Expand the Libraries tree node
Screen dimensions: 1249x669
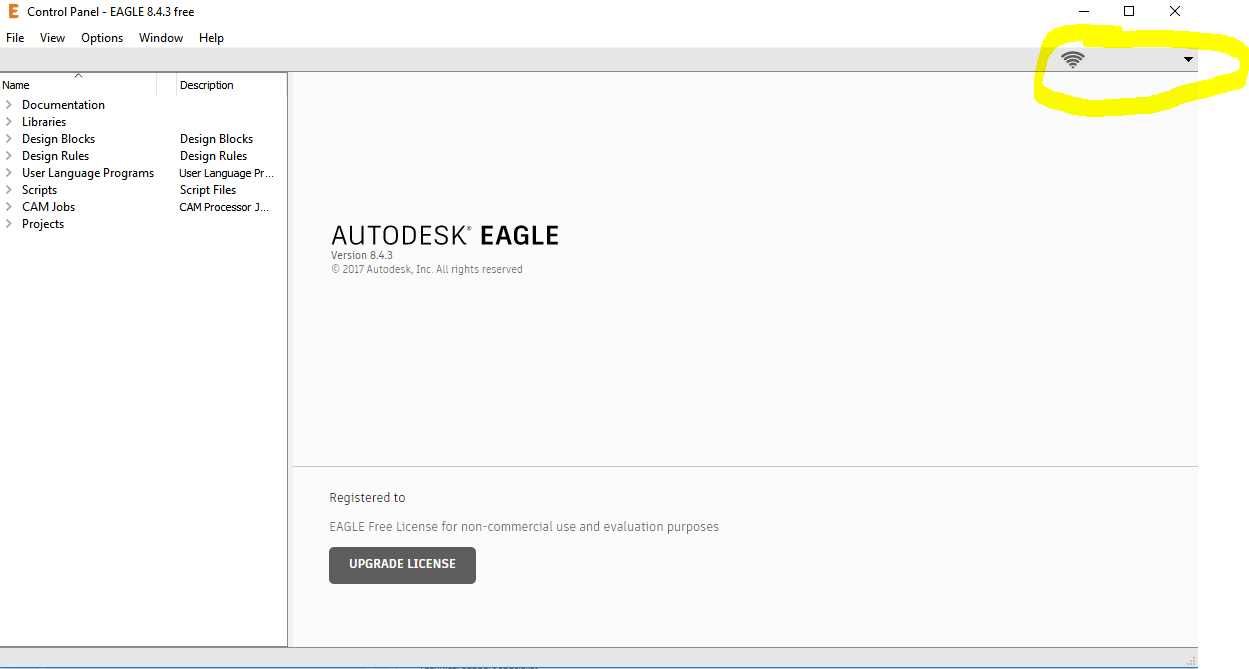coord(9,122)
